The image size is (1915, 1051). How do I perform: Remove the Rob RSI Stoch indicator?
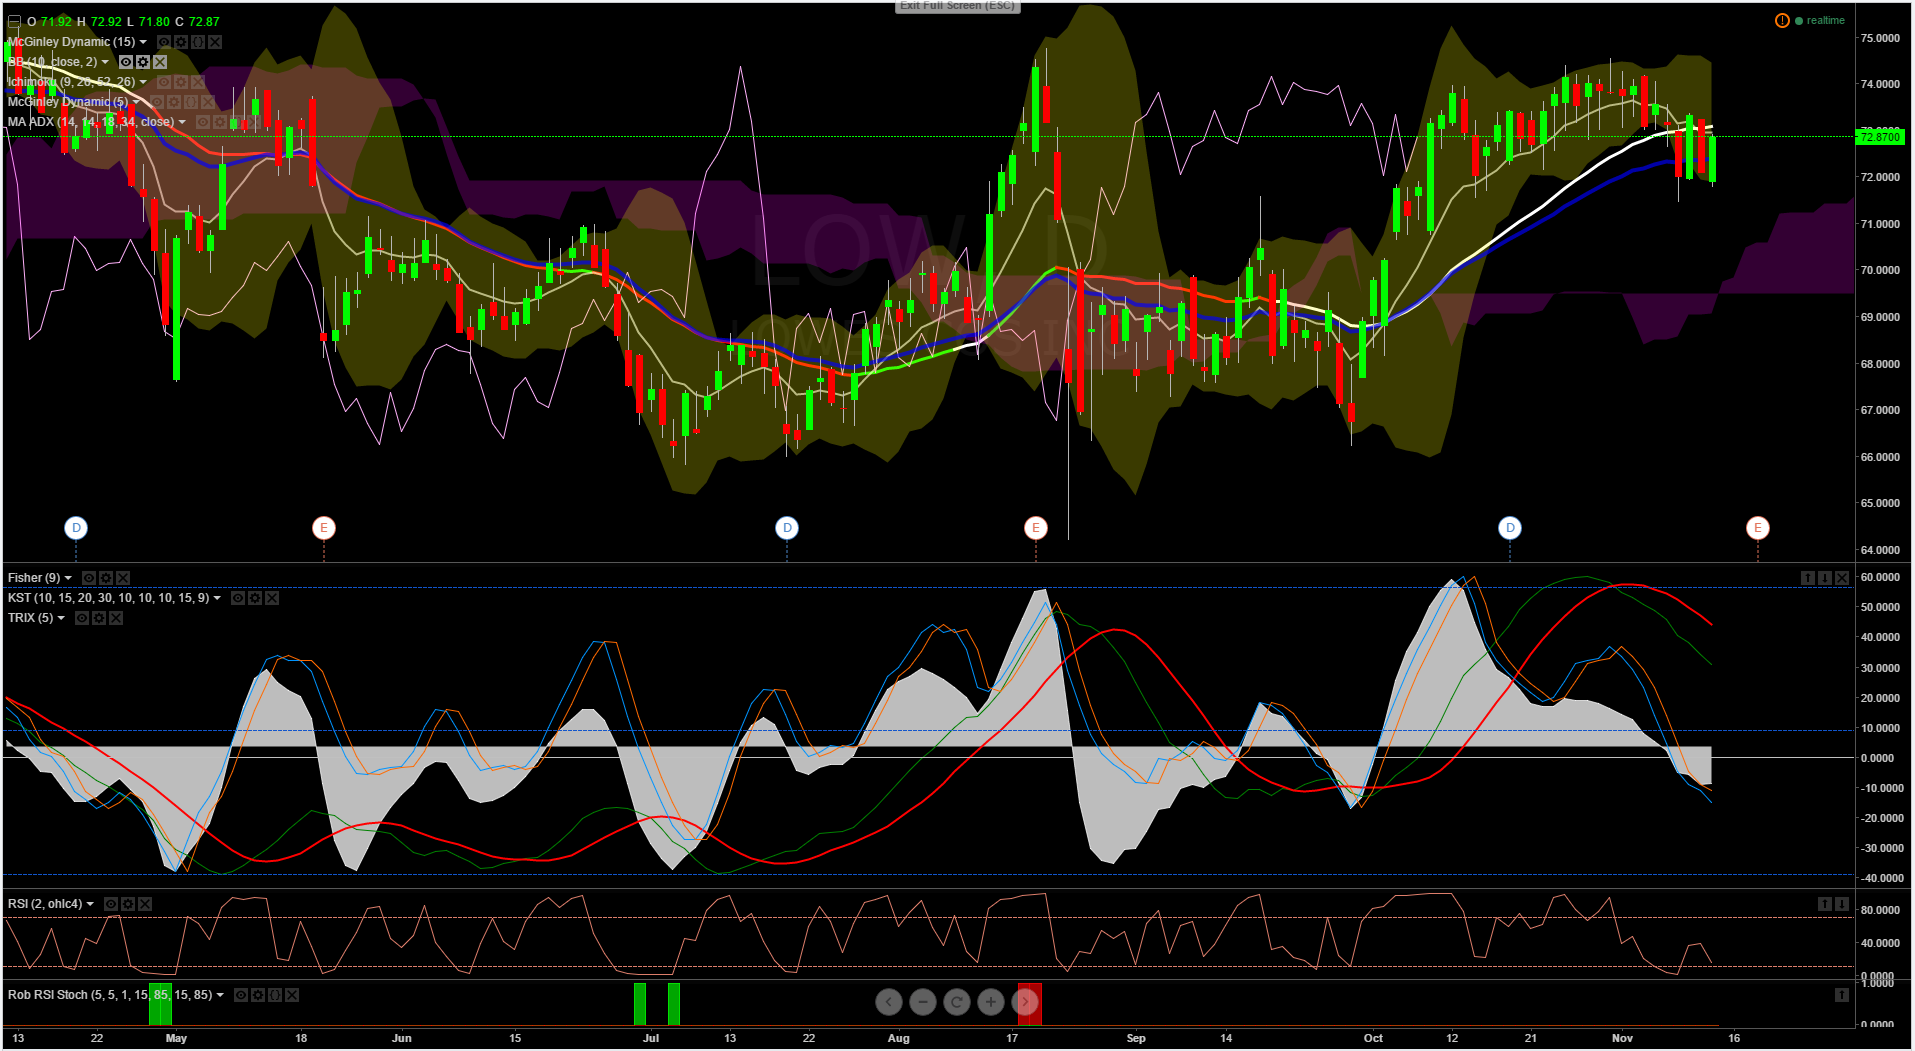point(292,995)
